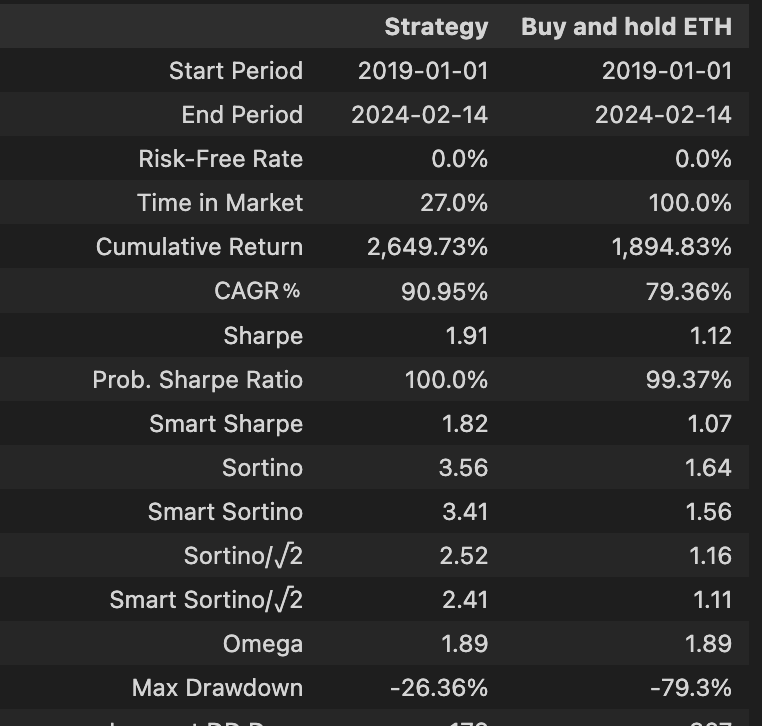Select the 99.37% Prob. Sharpe value

click(688, 380)
